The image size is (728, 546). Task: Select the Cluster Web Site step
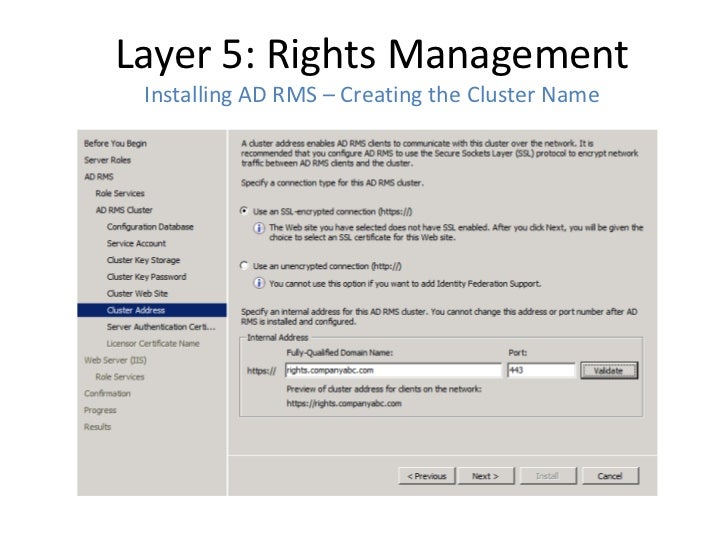point(137,294)
